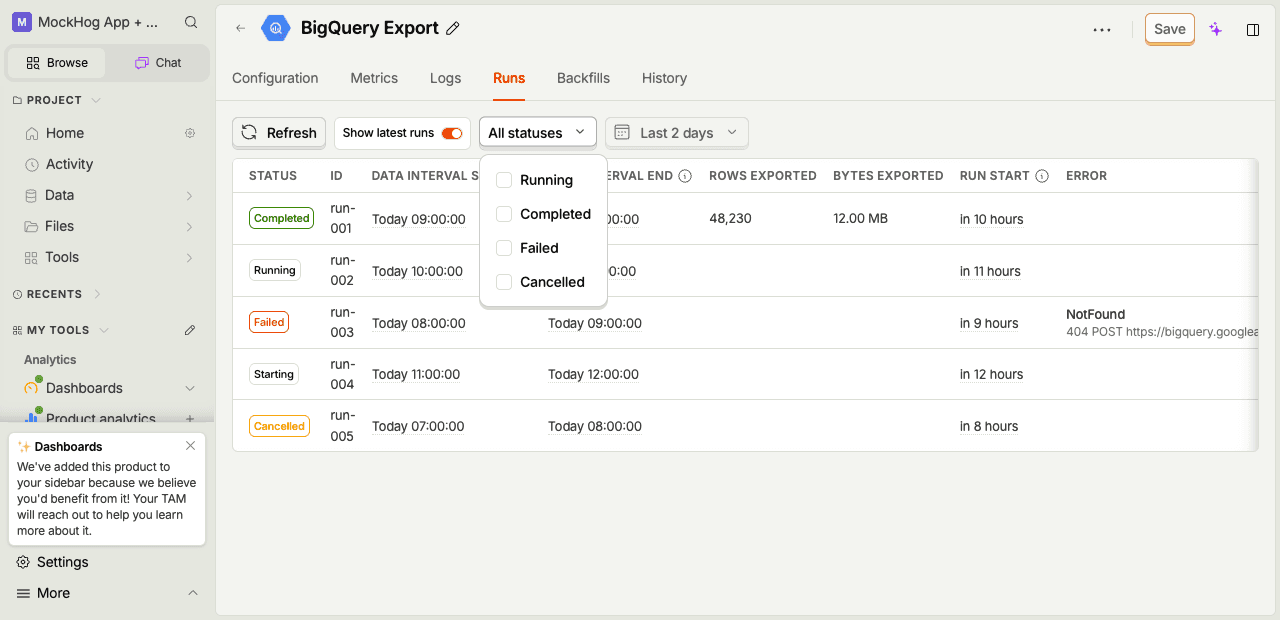Tick the Cancelled status checkbox
Screen dimensions: 1280x620
tap(504, 282)
